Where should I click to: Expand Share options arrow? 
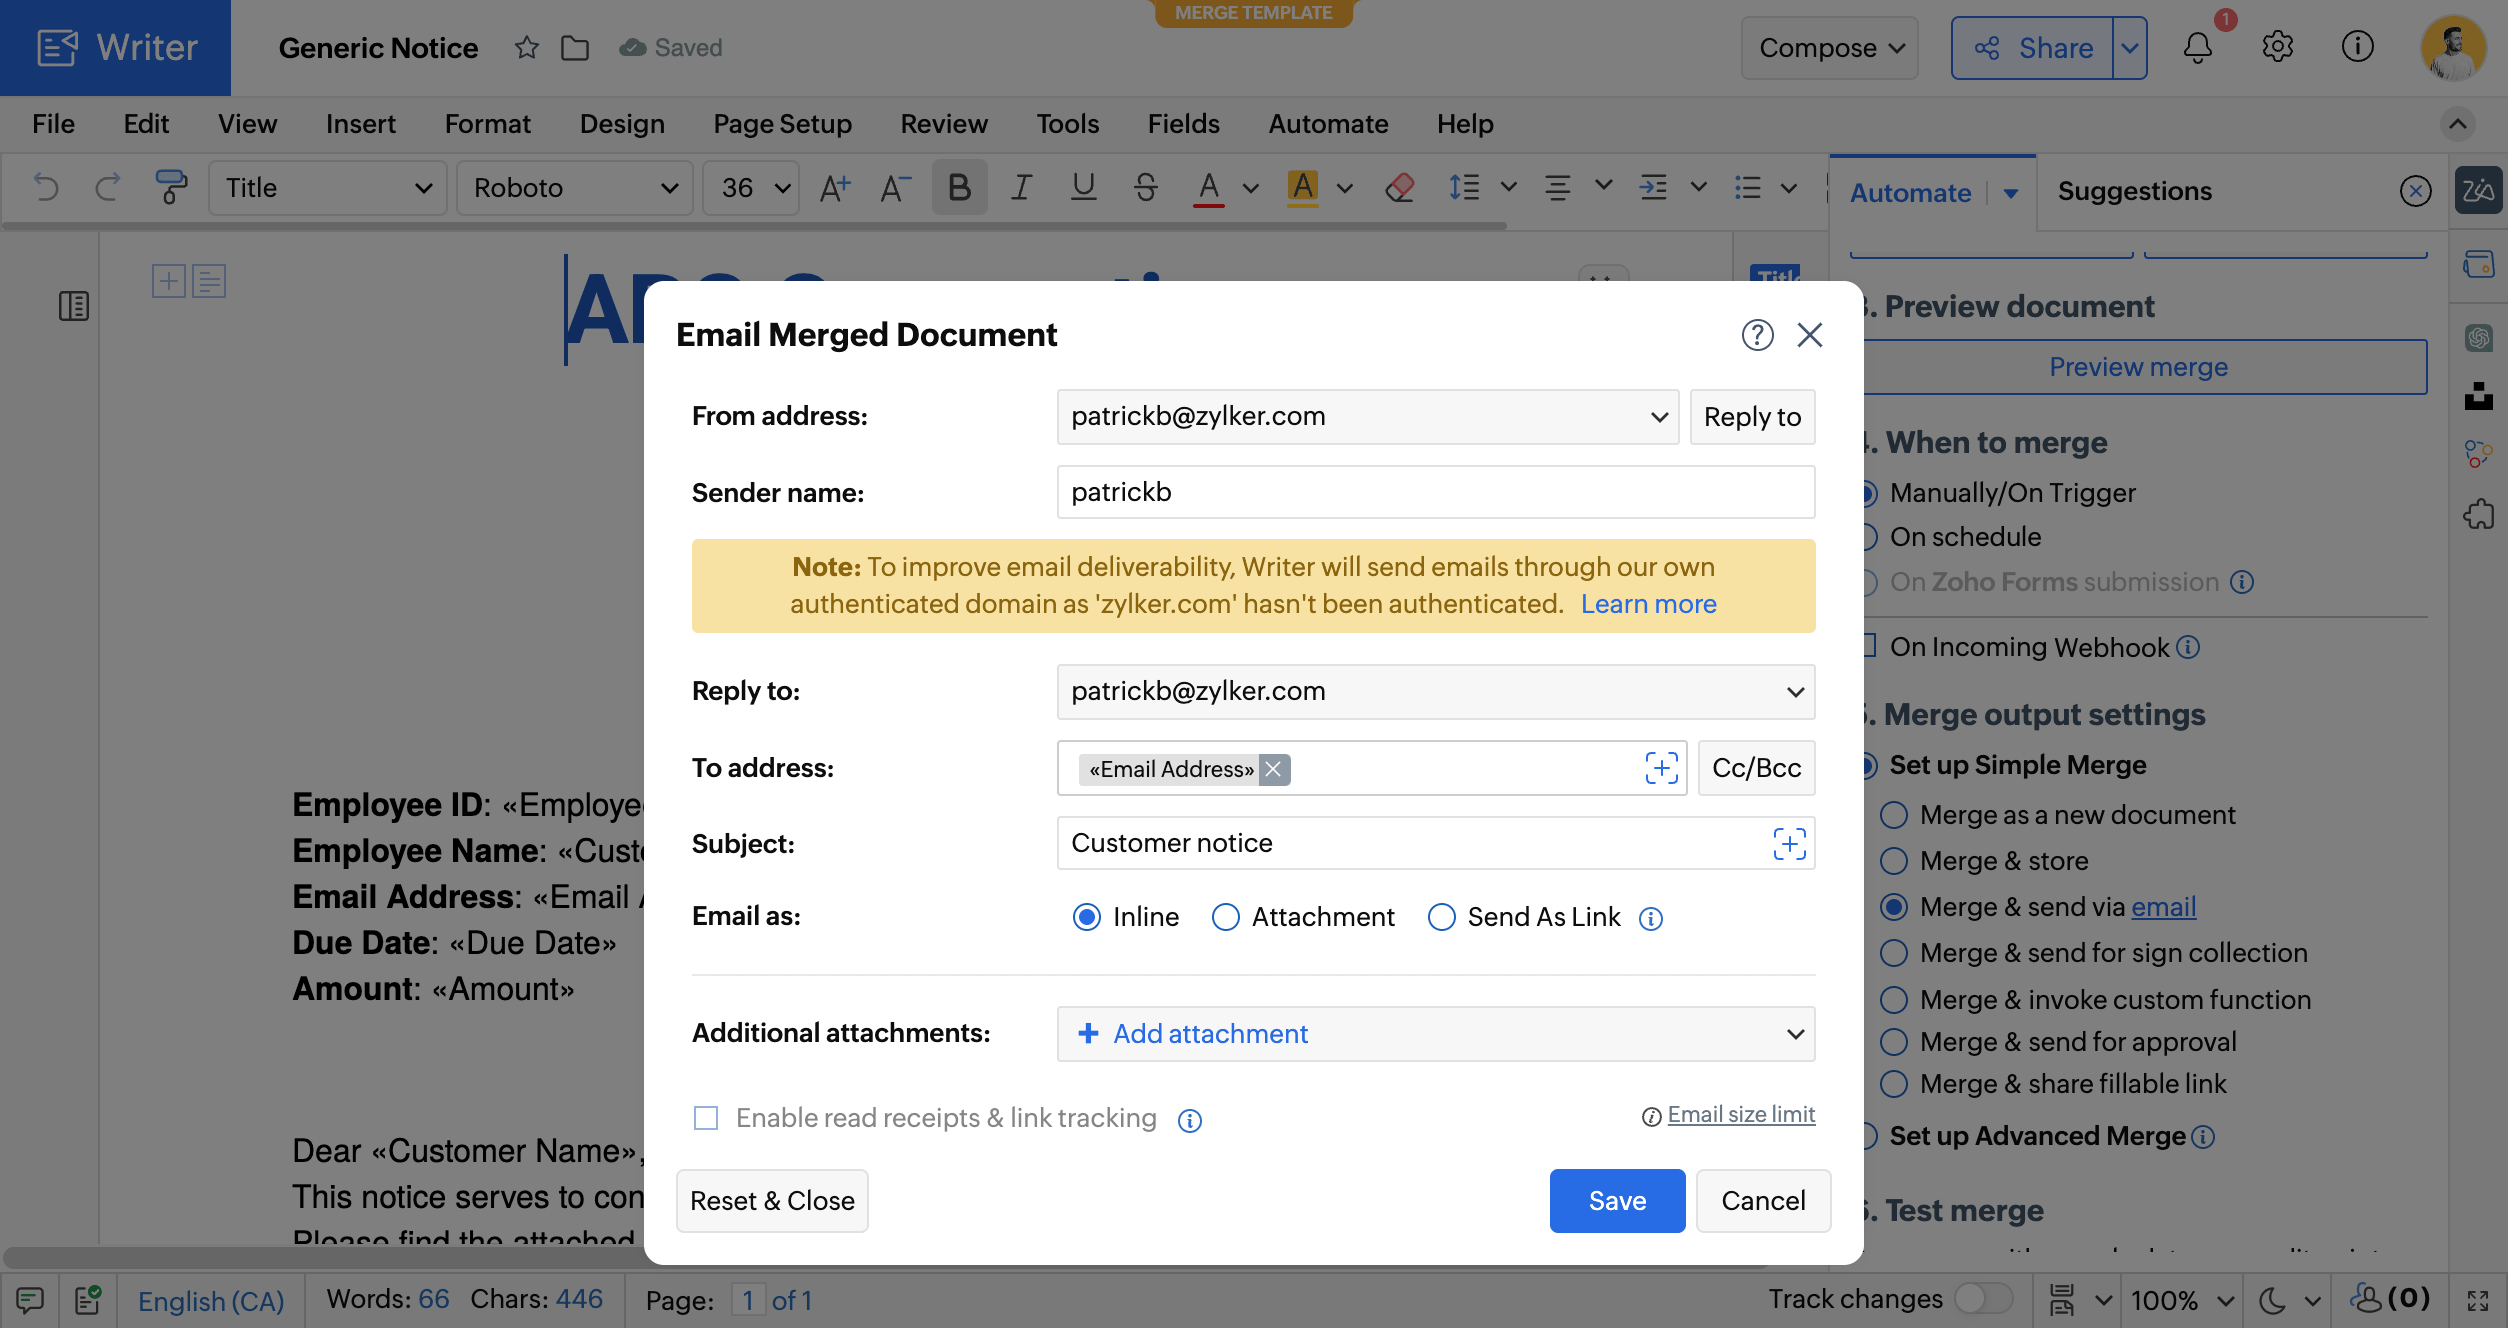[x=2130, y=47]
